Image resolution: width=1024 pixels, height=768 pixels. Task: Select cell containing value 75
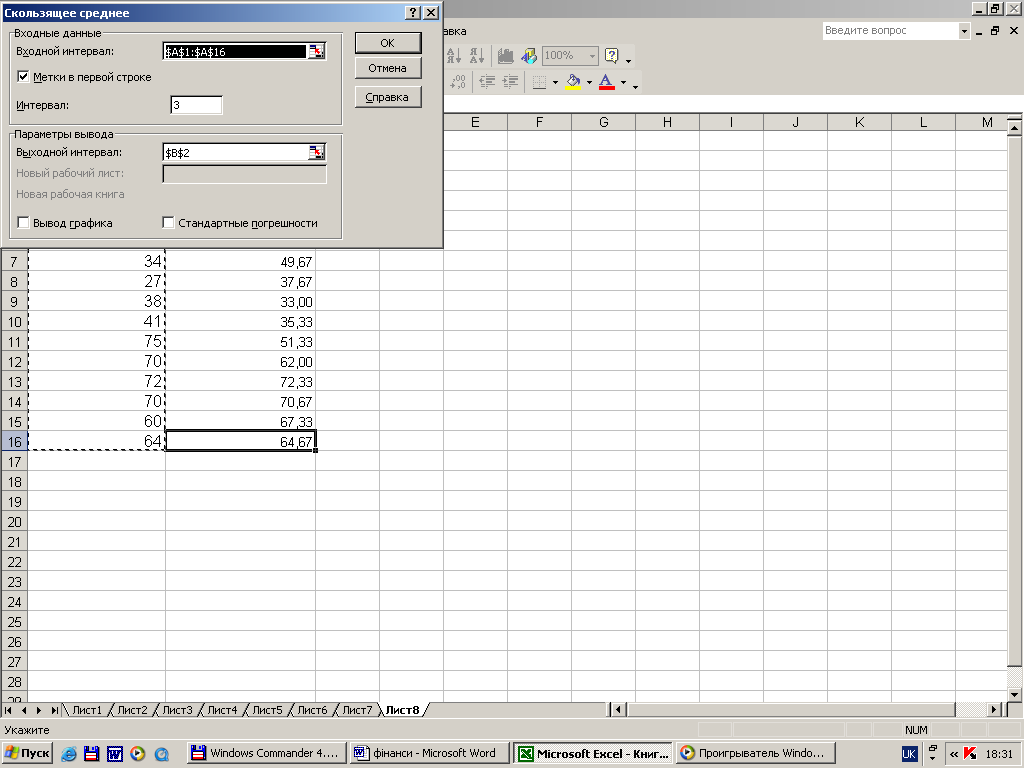tap(97, 342)
